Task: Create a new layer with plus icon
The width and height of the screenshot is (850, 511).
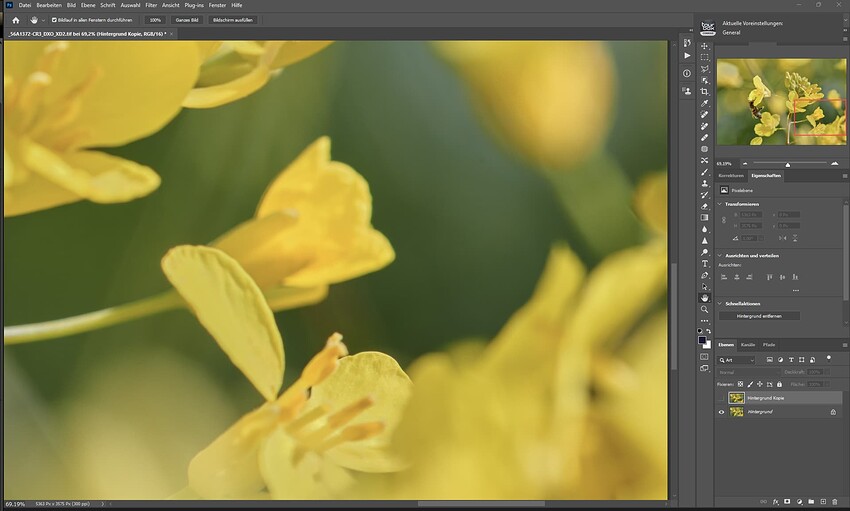Action: 825,501
